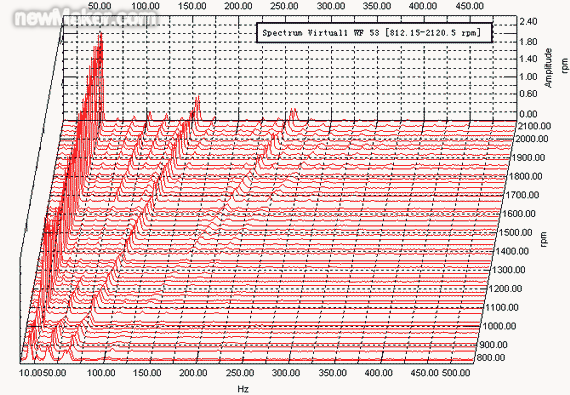Click '250.00' on the bottom Hz axis

[240, 373]
